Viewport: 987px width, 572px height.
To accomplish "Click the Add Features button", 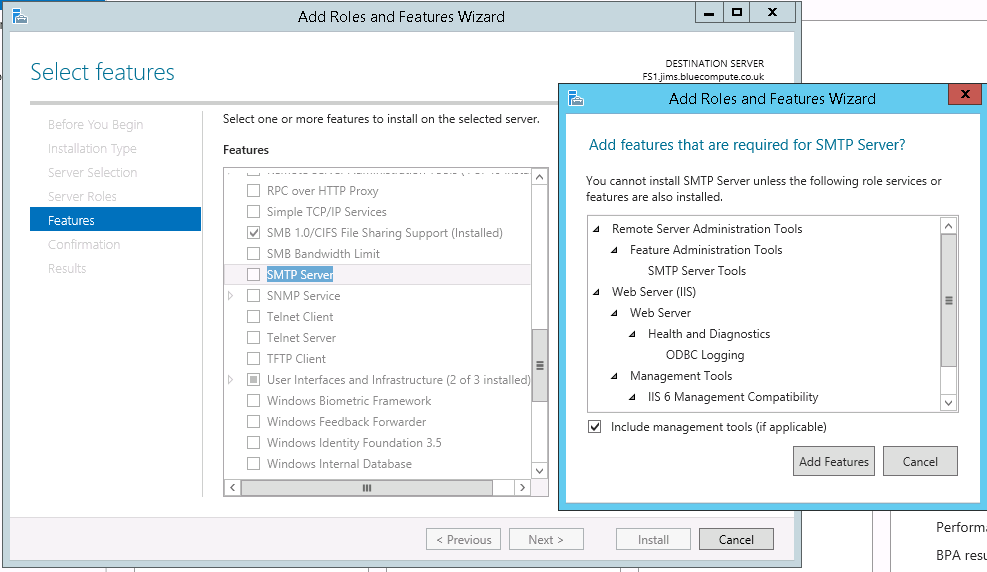I will [833, 462].
